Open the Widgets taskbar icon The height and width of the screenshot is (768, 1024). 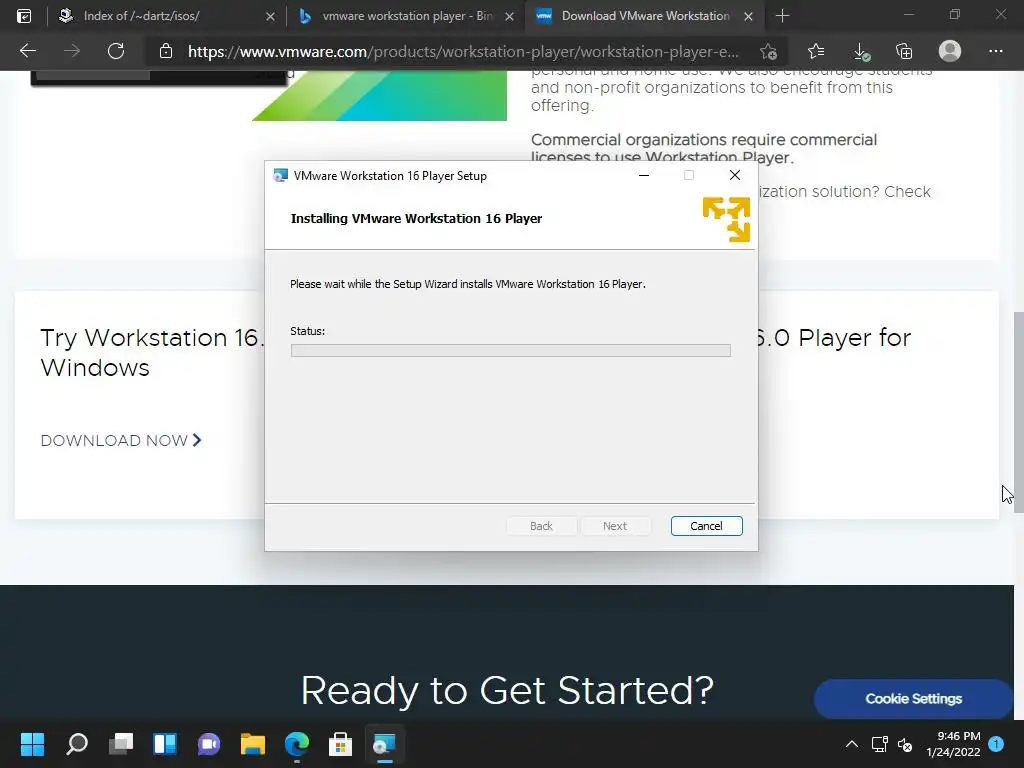(165, 744)
